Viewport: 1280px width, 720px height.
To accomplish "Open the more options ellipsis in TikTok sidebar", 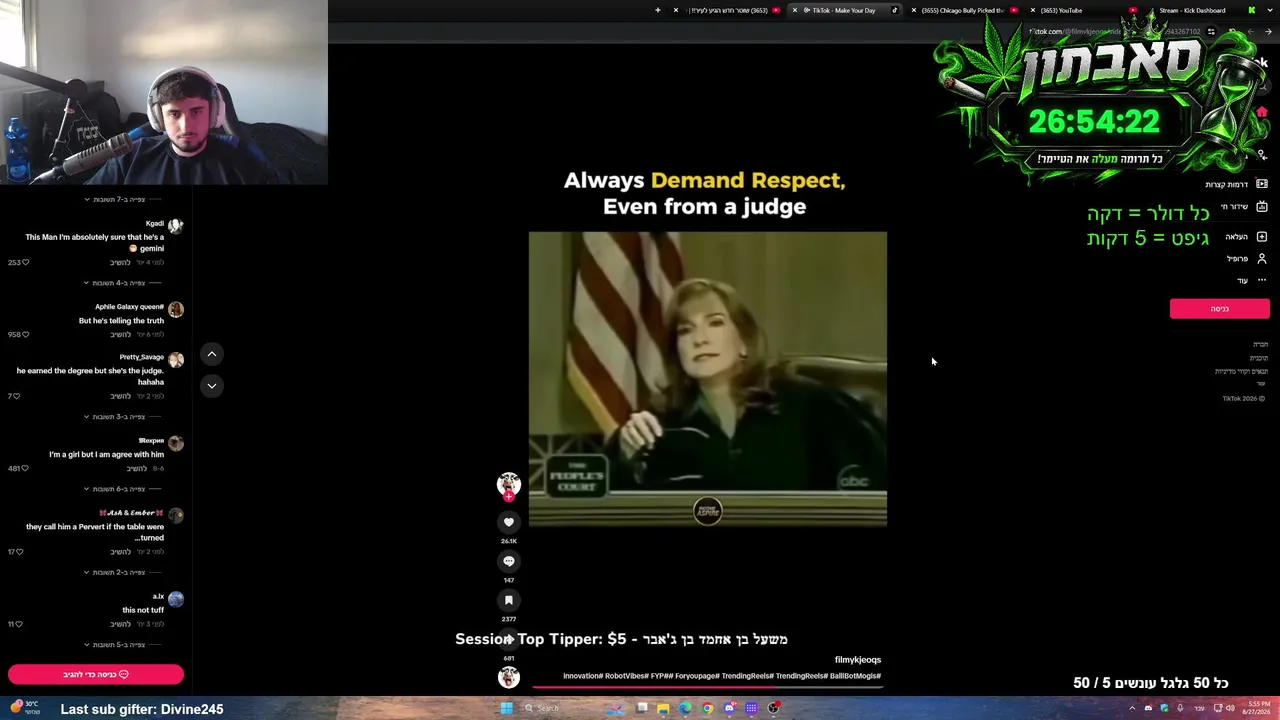I will pyautogui.click(x=1262, y=280).
